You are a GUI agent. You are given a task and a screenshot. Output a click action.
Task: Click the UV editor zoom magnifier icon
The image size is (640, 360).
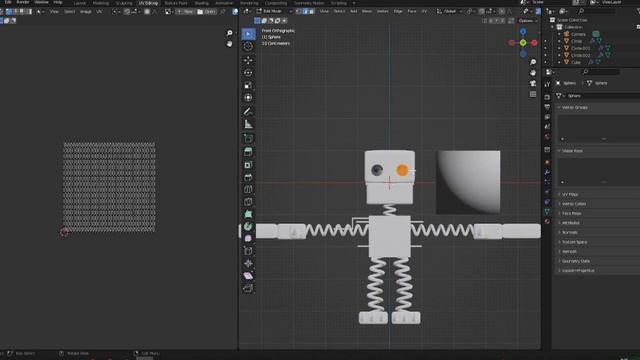(229, 33)
